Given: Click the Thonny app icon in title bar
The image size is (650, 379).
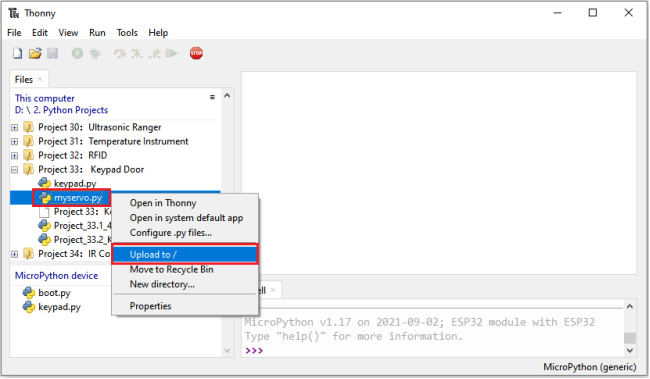Looking at the screenshot, I should [x=14, y=13].
